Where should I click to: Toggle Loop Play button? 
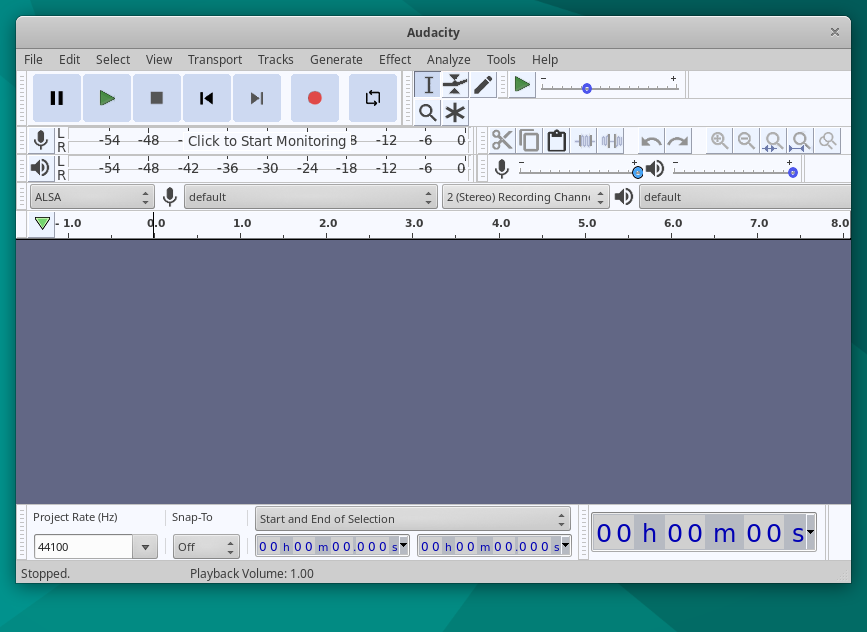click(x=373, y=97)
